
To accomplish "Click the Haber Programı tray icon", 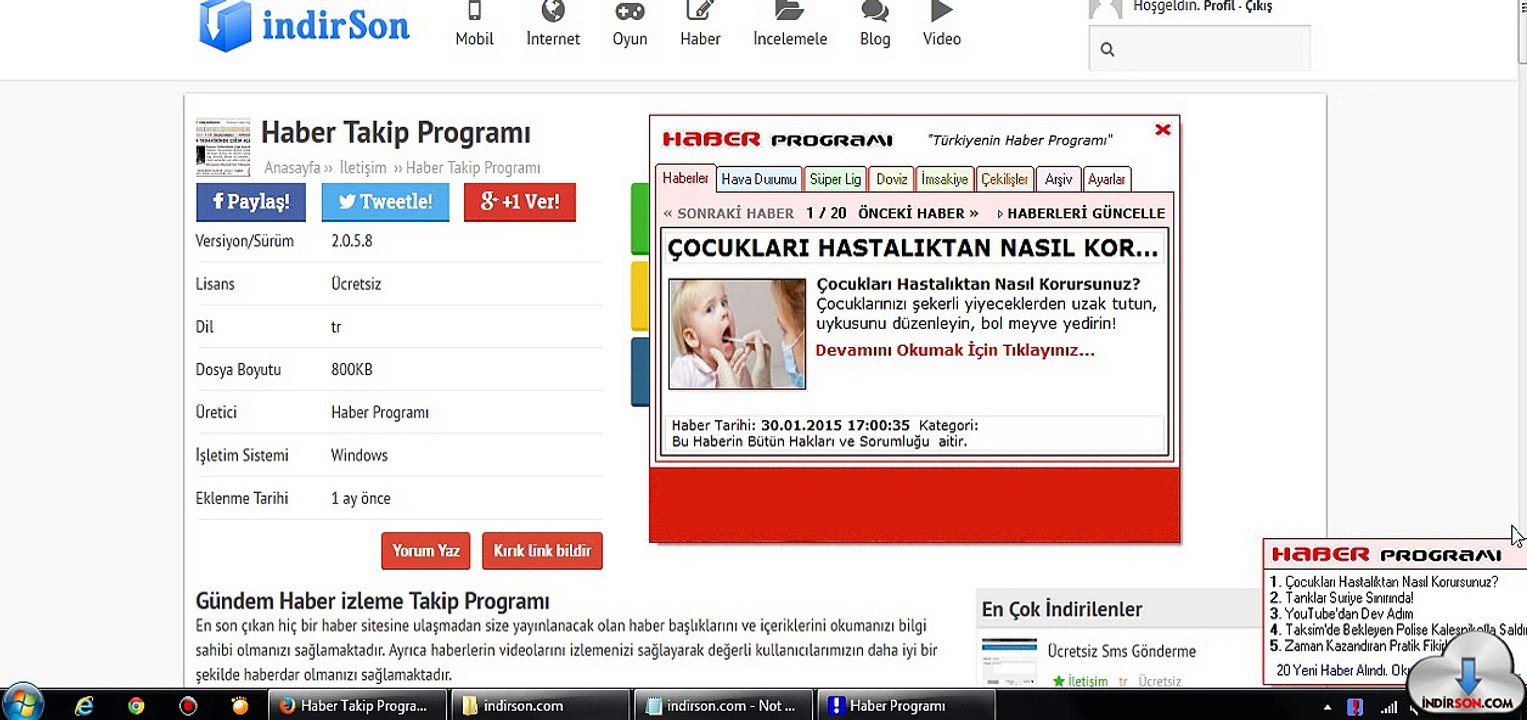I will [1354, 706].
